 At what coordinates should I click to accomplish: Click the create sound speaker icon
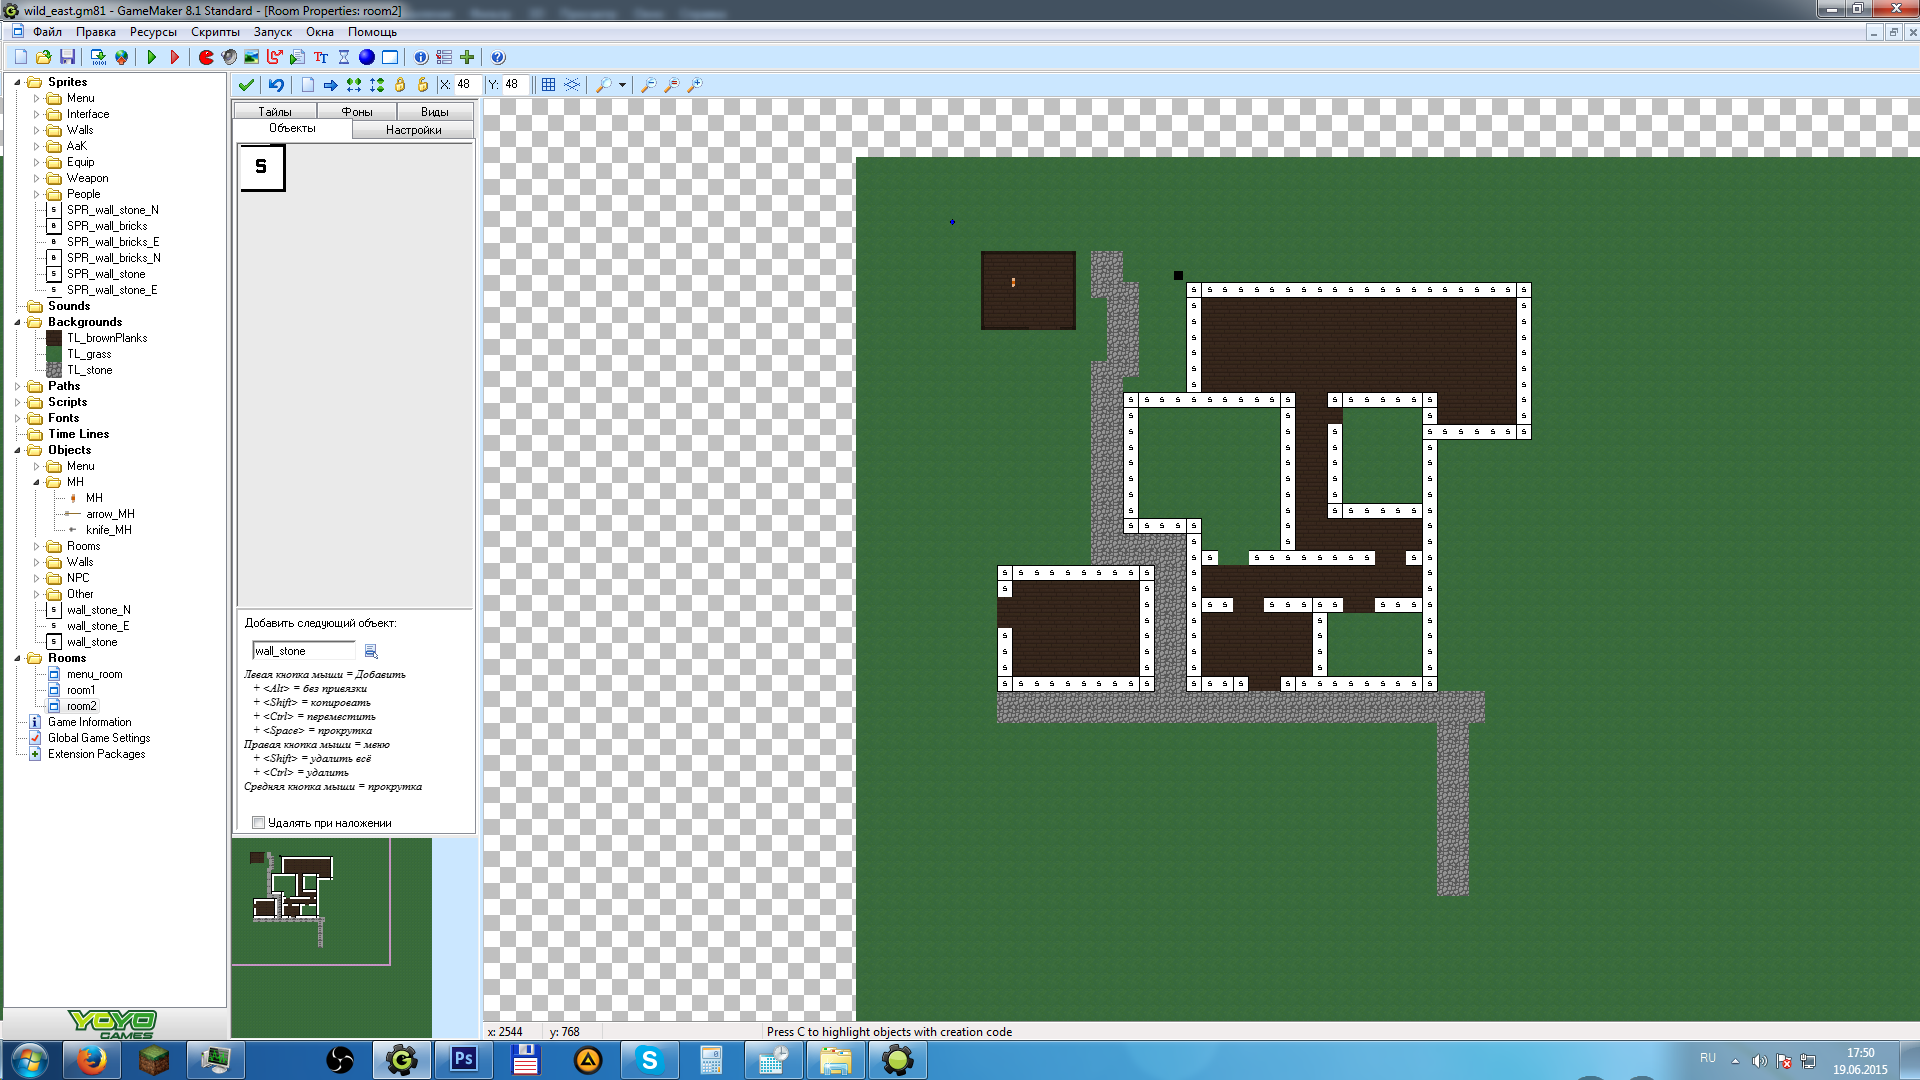tap(229, 57)
